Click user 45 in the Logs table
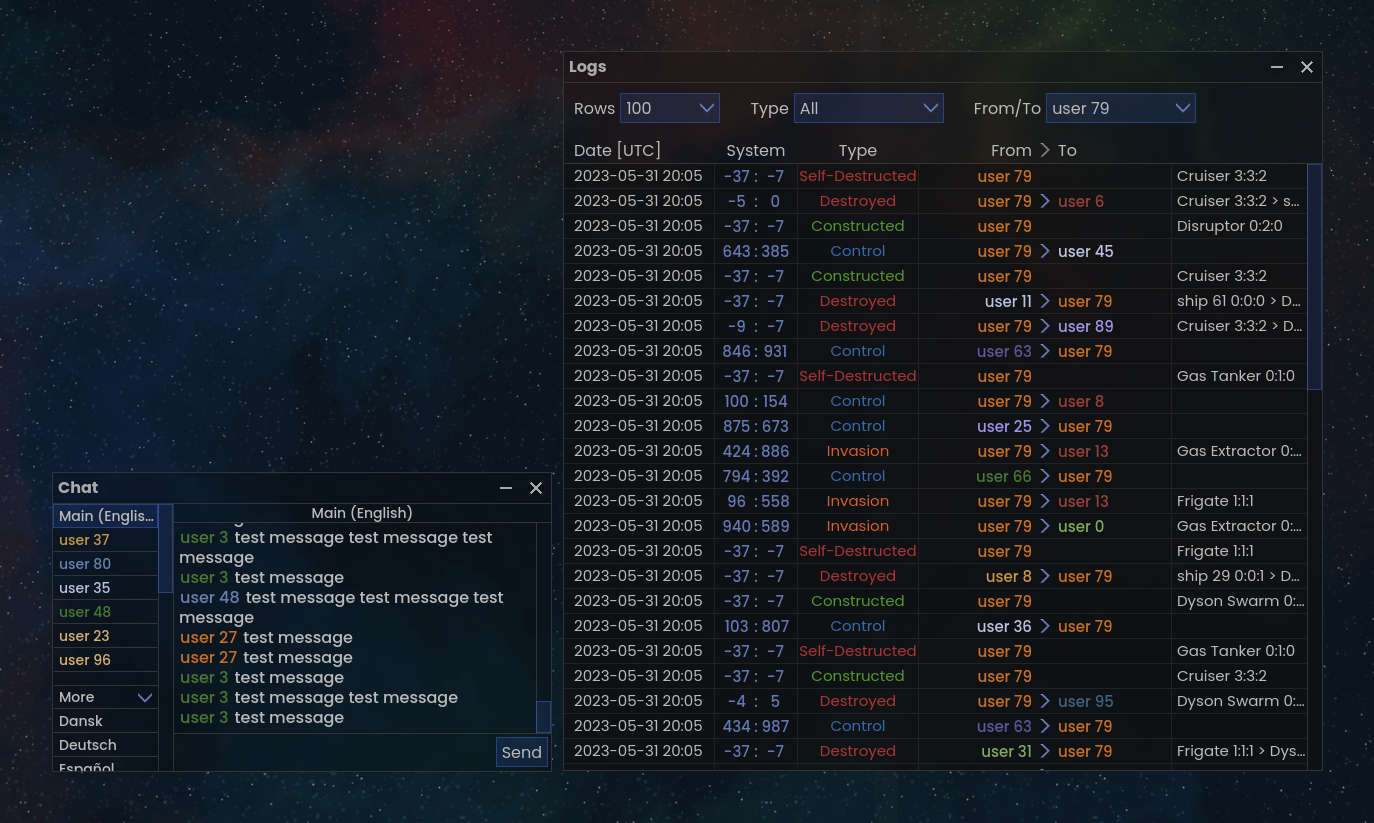The height and width of the screenshot is (823, 1374). (1086, 251)
